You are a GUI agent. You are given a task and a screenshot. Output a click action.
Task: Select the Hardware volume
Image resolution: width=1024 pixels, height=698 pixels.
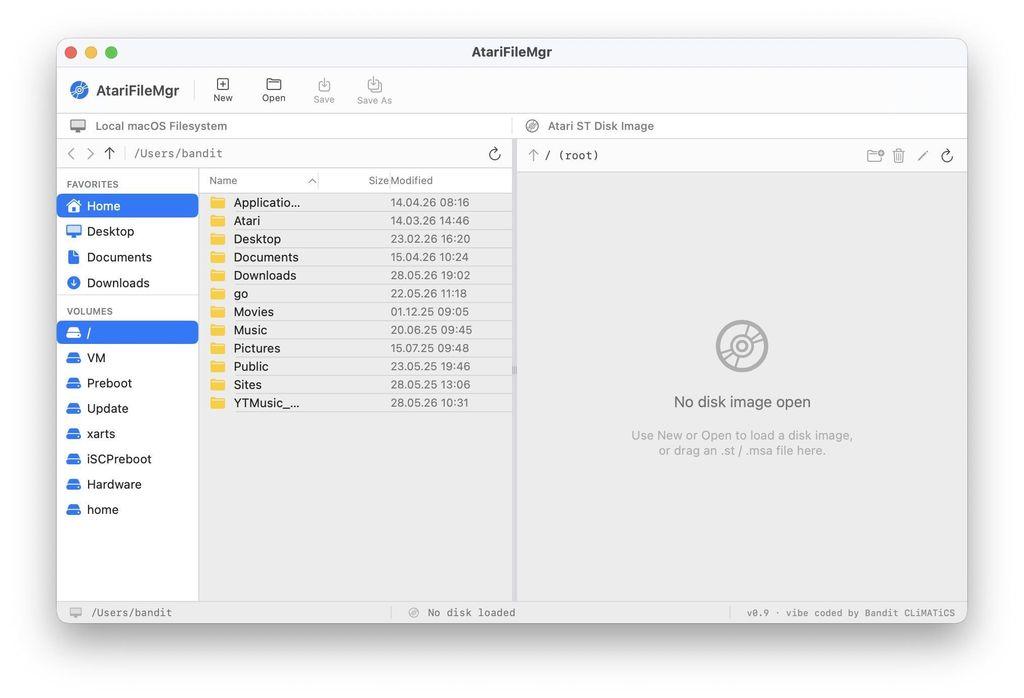pyautogui.click(x=127, y=484)
